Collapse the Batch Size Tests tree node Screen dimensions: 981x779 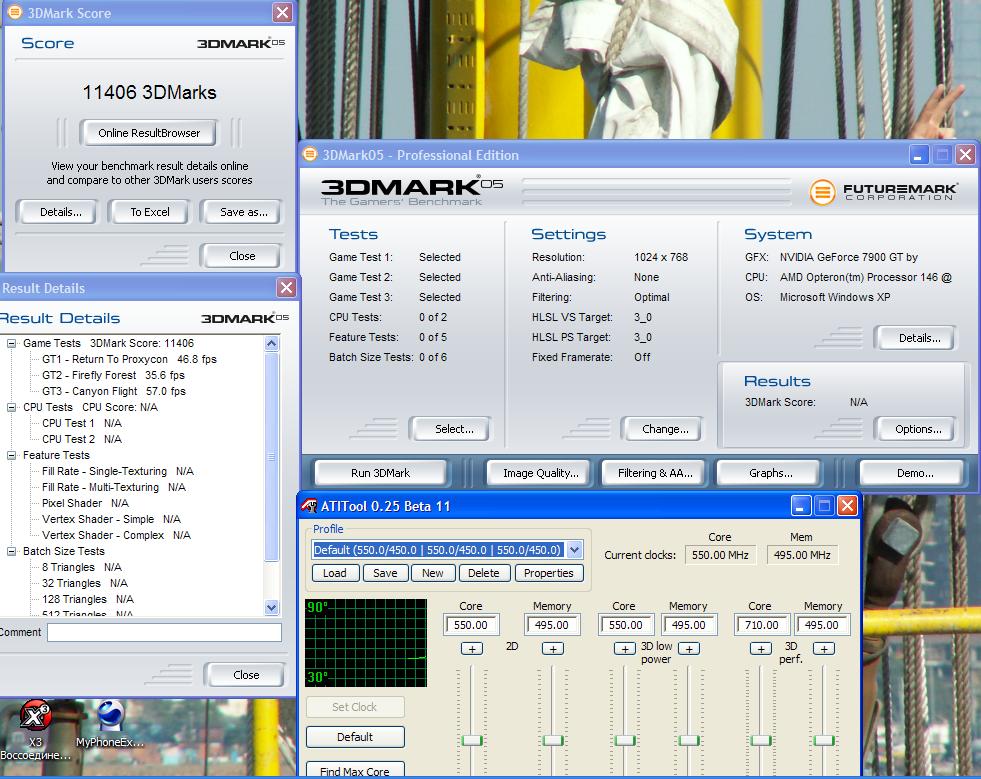pos(11,551)
